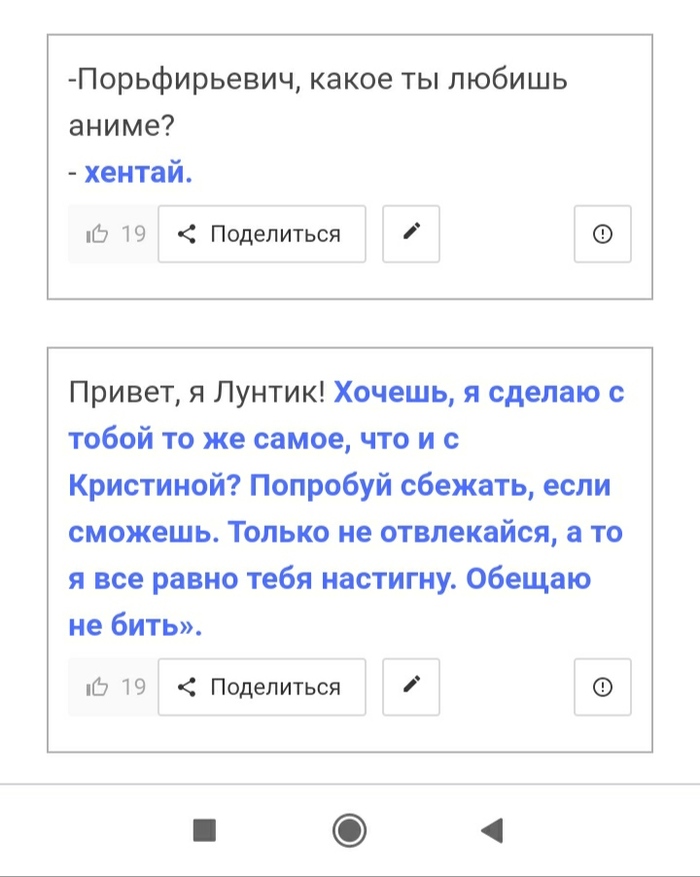Like the anime question post with thumbs-up
Image resolution: width=700 pixels, height=877 pixels.
click(x=98, y=235)
